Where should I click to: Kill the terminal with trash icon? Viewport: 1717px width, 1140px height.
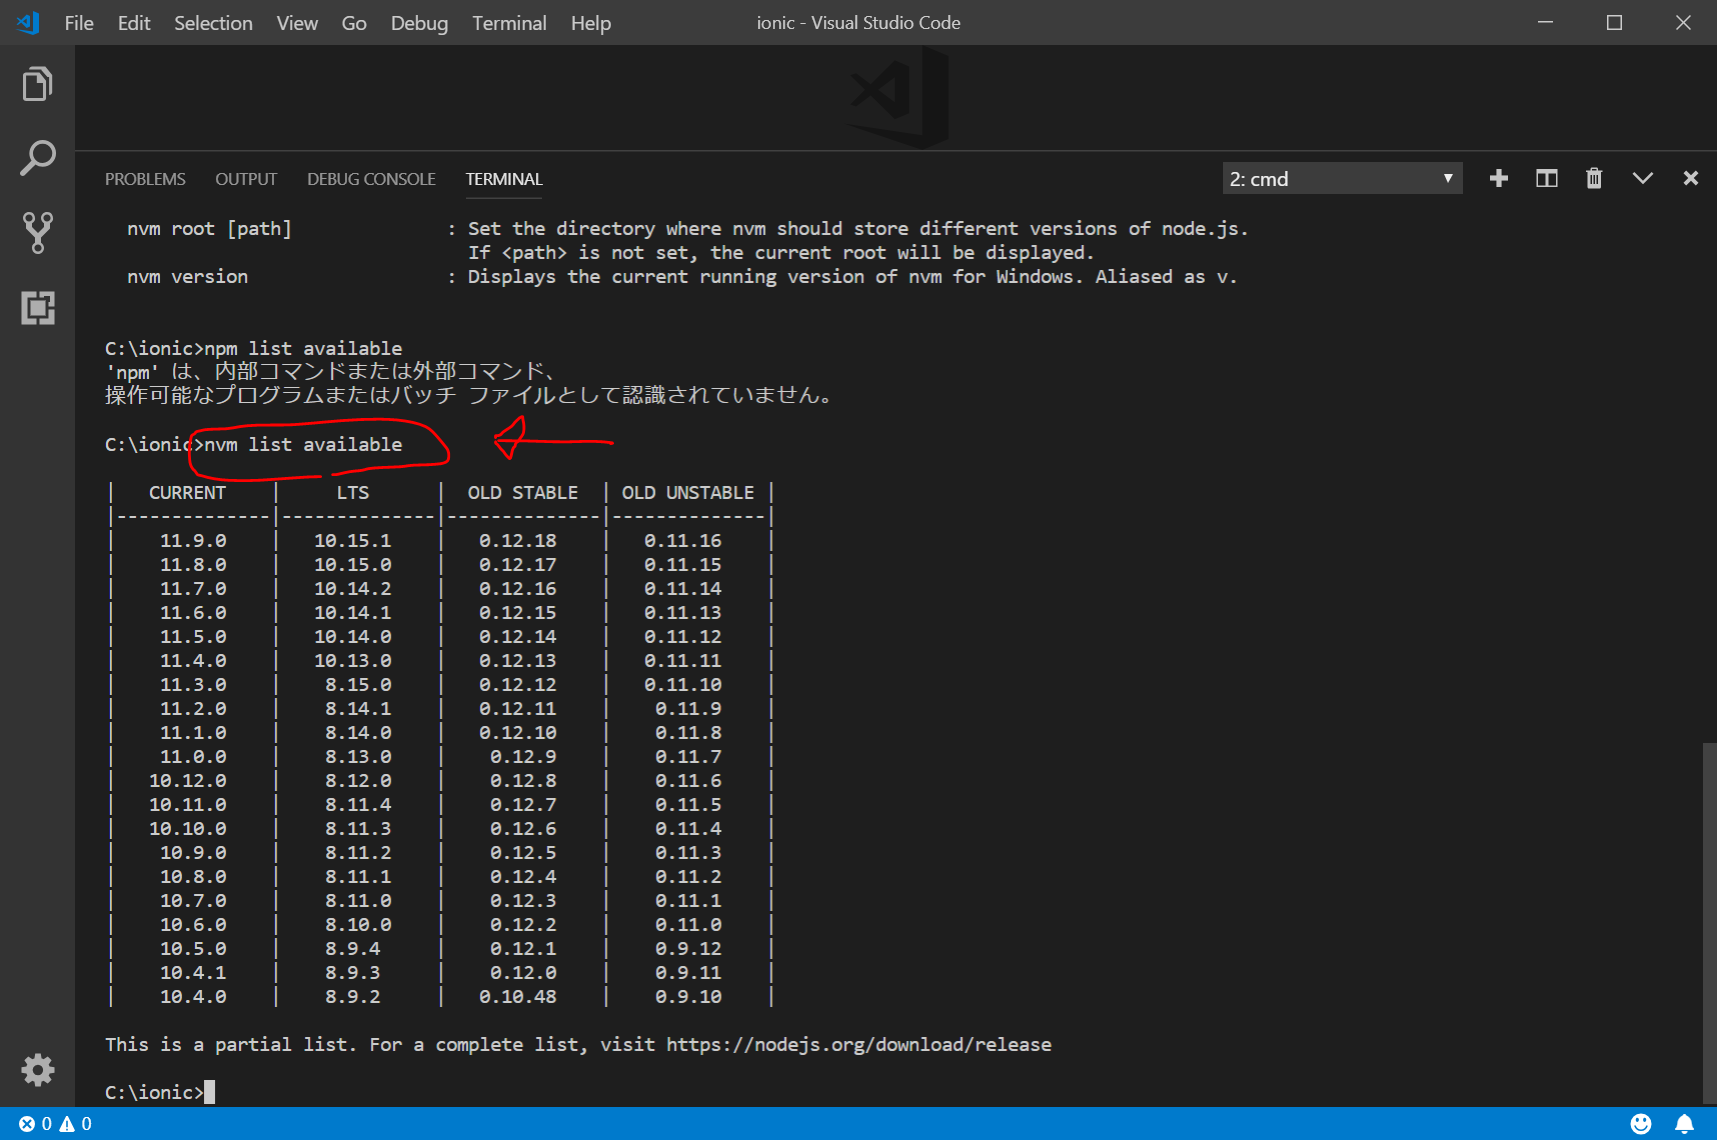coord(1594,179)
